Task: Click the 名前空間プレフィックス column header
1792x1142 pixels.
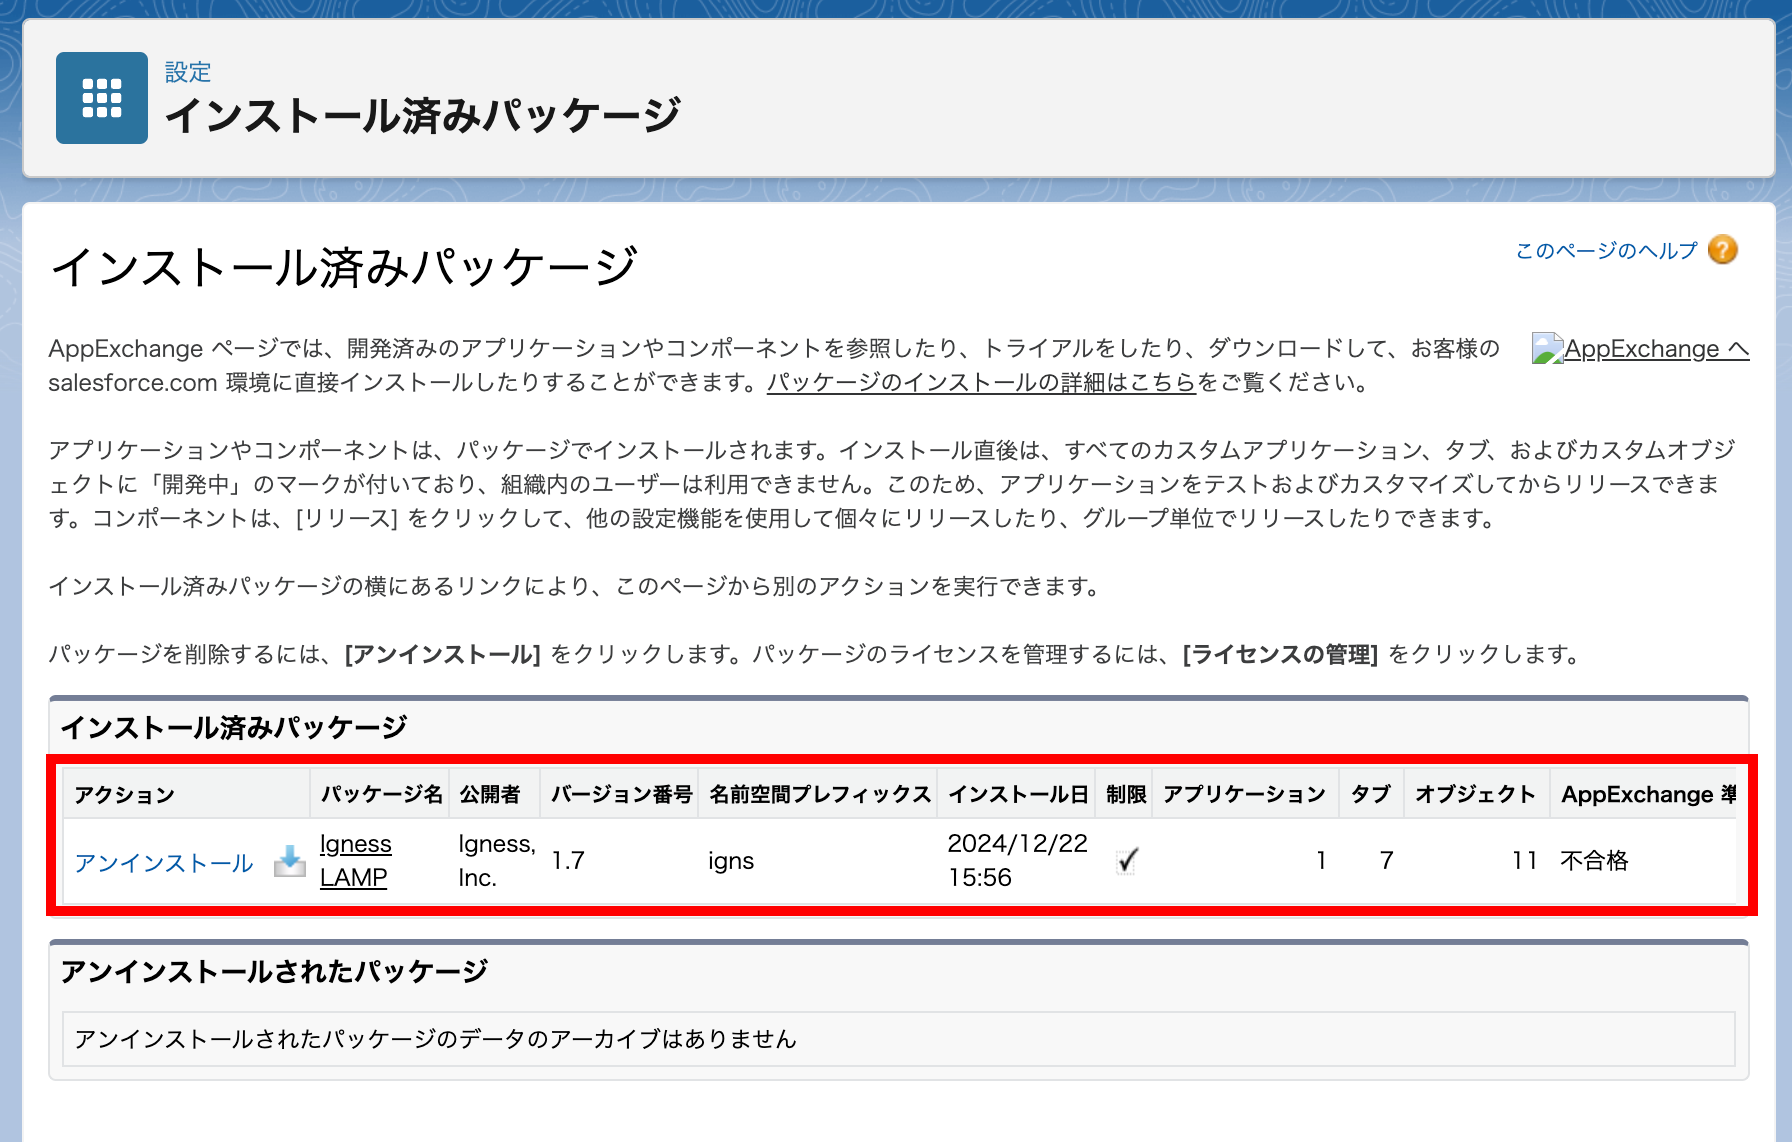Action: 819,795
